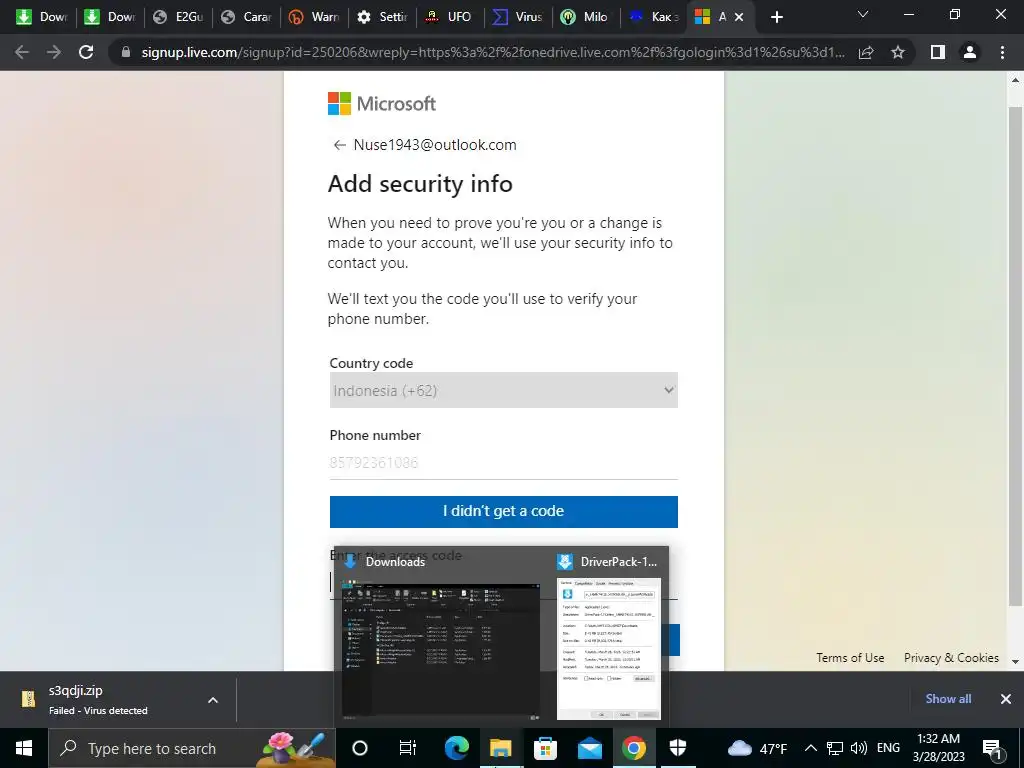Close the active Microsoft signup tab
The image size is (1024, 768).
point(739,17)
